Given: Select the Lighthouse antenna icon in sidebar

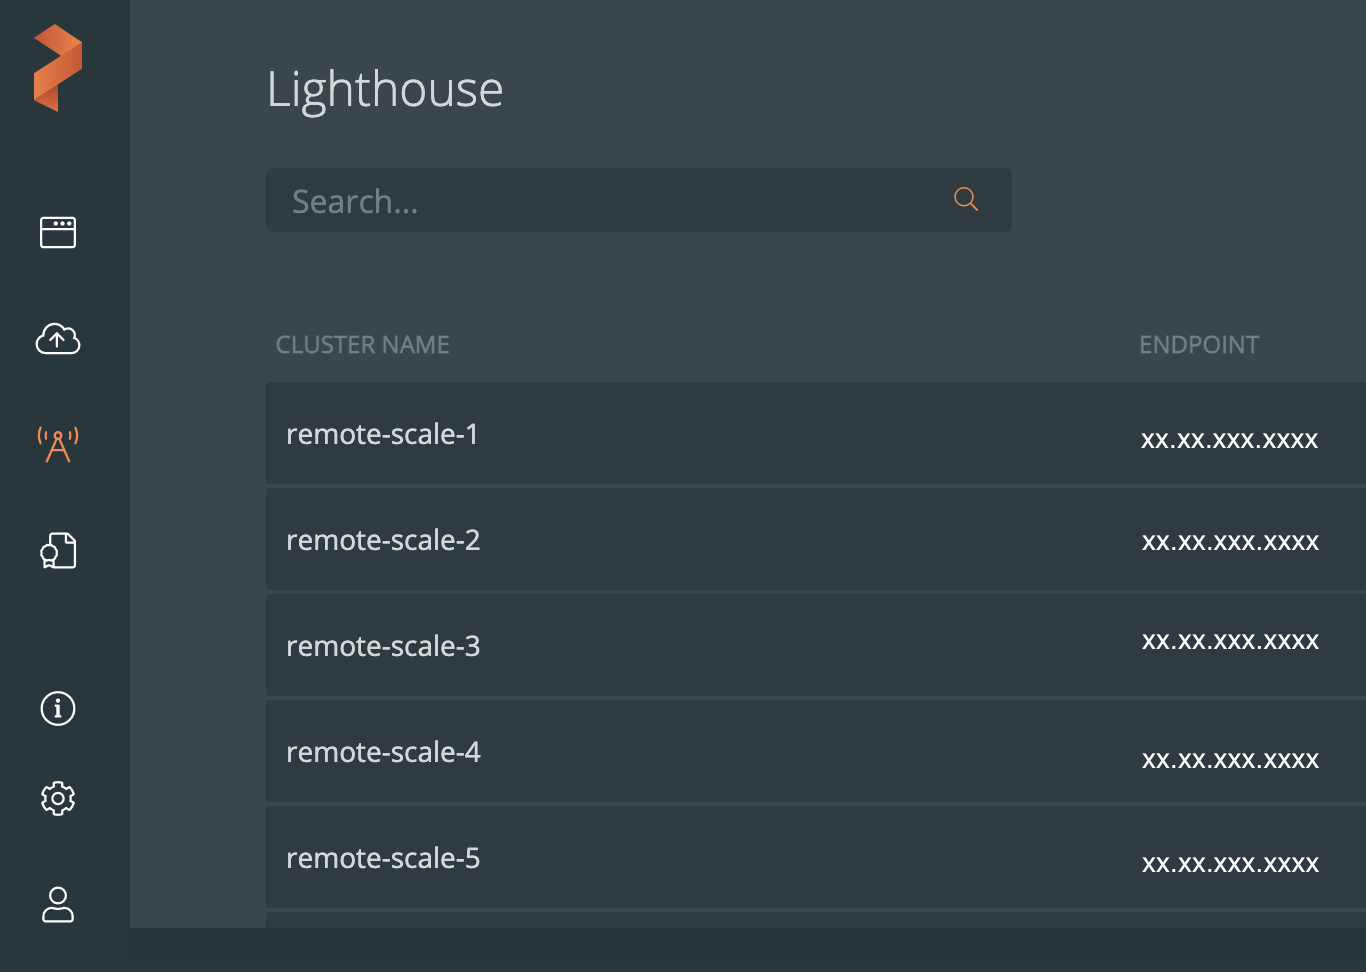Looking at the screenshot, I should 58,445.
